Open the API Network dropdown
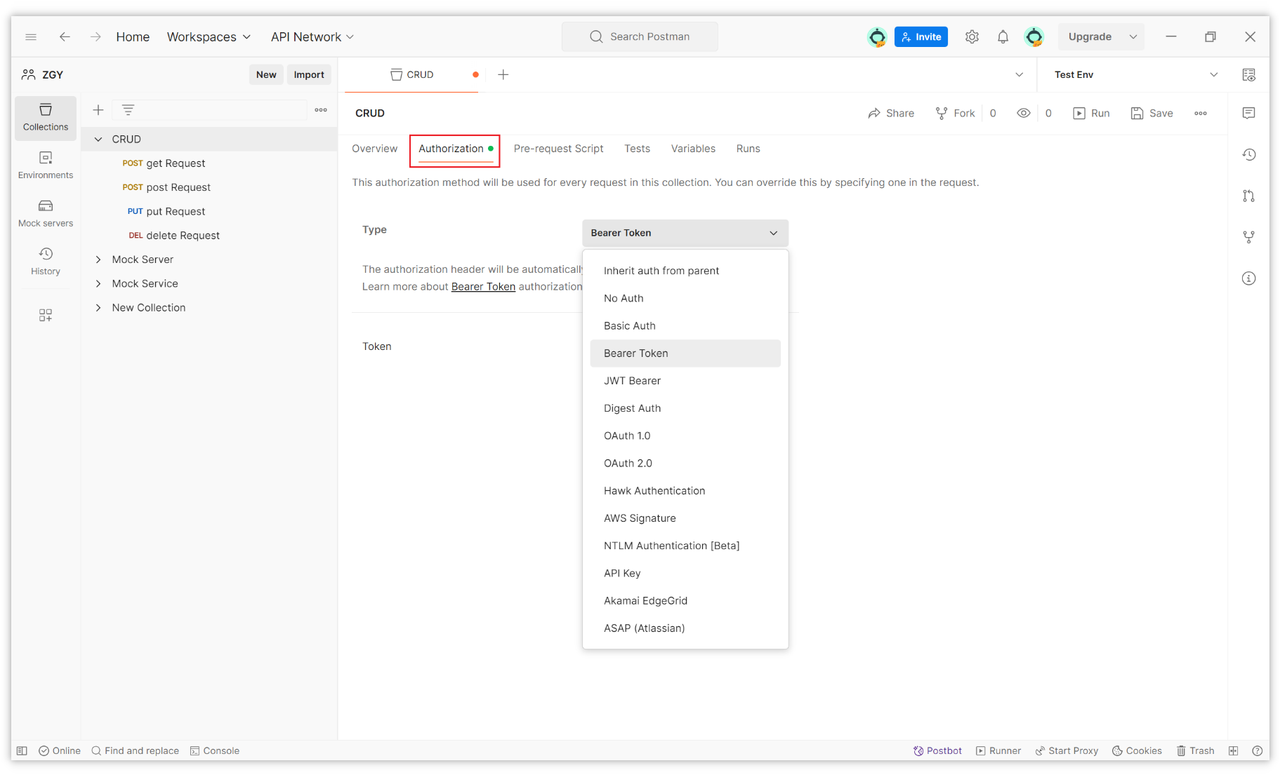Screen dimensions: 1280x775 point(313,37)
